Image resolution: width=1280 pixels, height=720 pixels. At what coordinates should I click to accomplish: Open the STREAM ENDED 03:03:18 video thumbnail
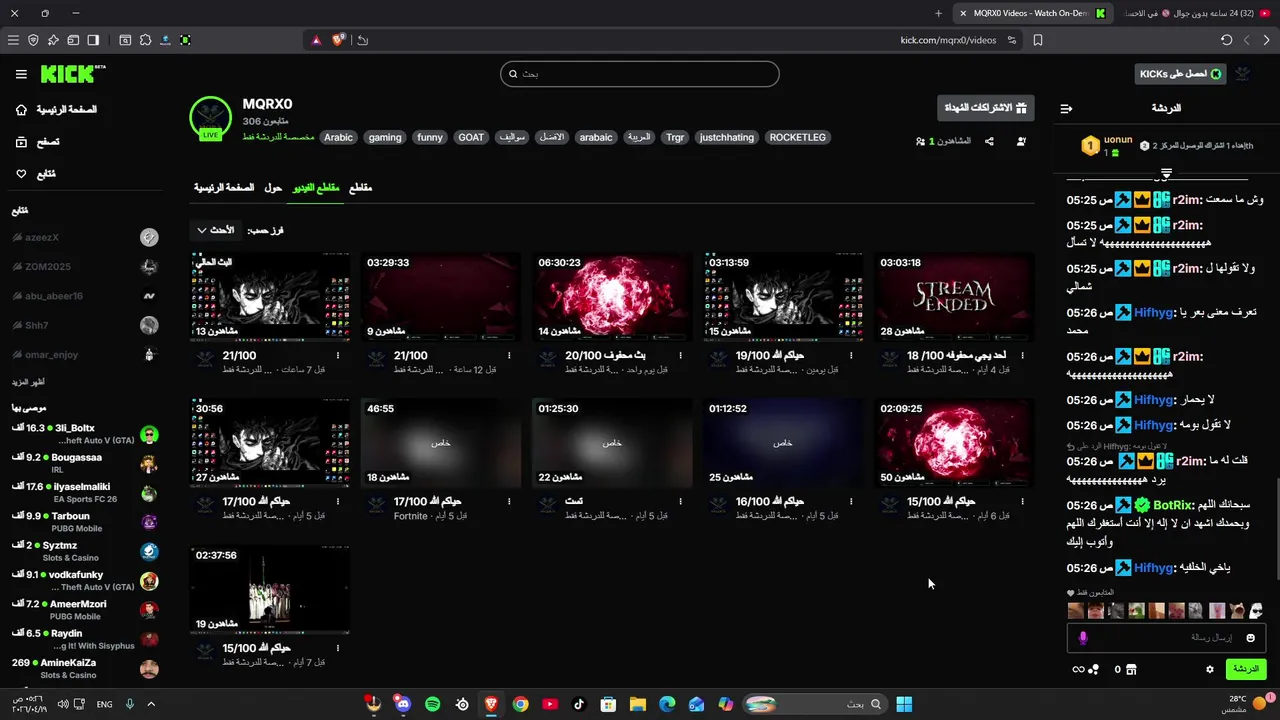[x=954, y=296]
